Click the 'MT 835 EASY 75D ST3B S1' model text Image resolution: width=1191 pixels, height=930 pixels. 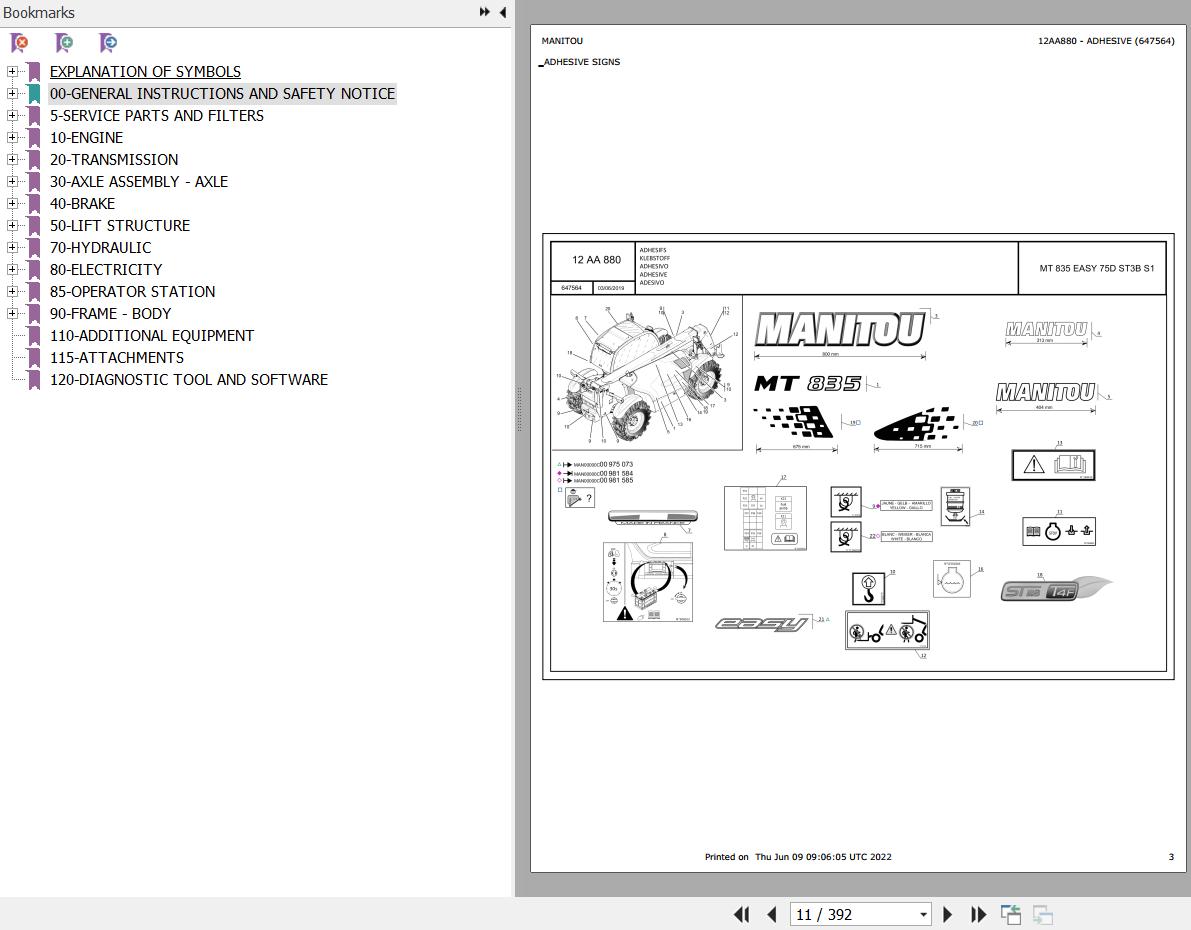pos(1096,268)
